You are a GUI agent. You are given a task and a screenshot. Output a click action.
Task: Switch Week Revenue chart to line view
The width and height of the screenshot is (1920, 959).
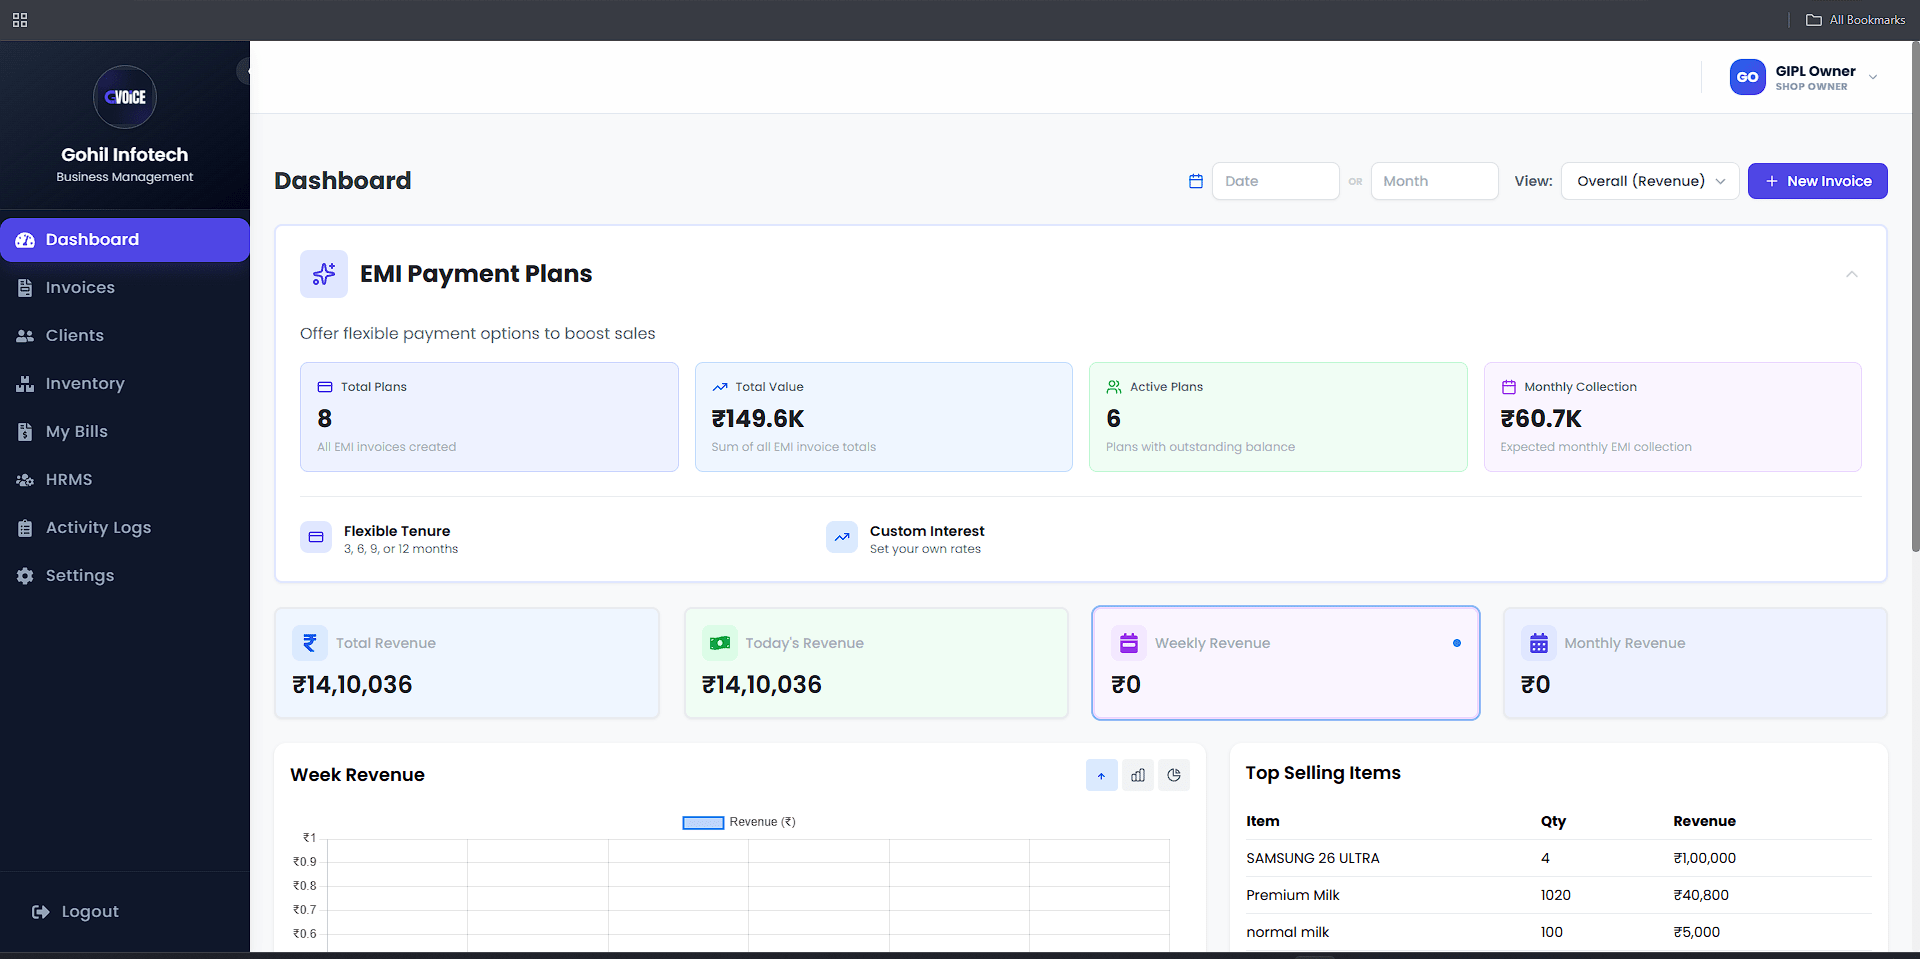[x=1102, y=775]
